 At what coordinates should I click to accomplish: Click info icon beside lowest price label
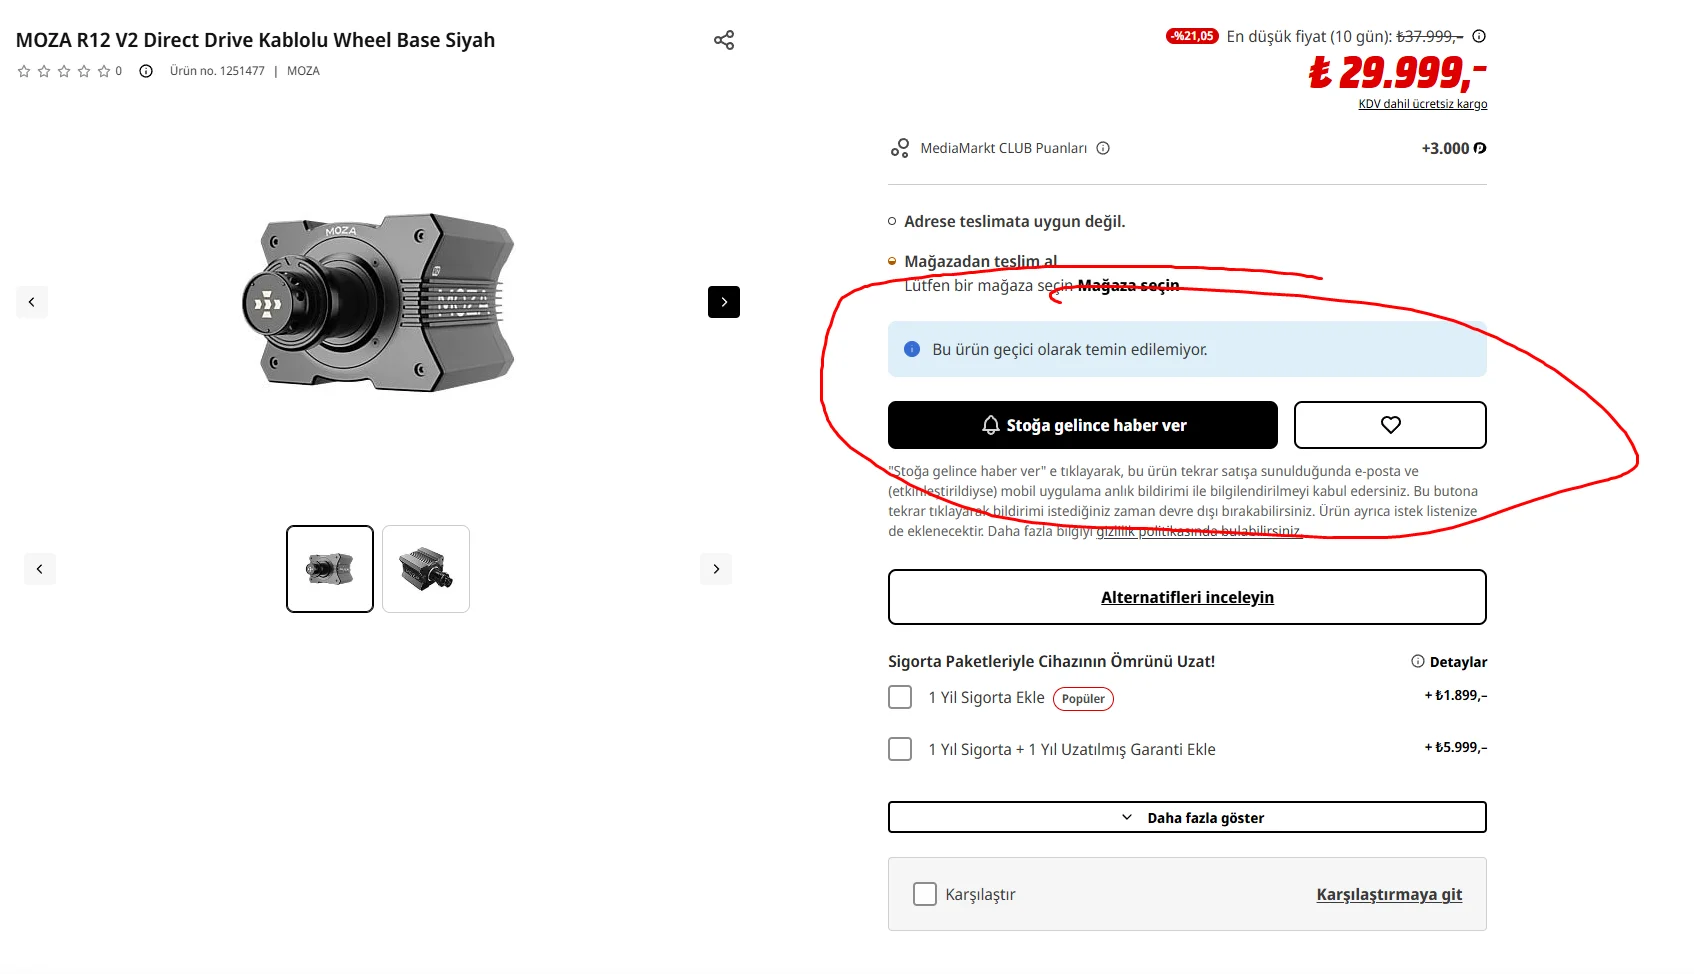[1479, 36]
